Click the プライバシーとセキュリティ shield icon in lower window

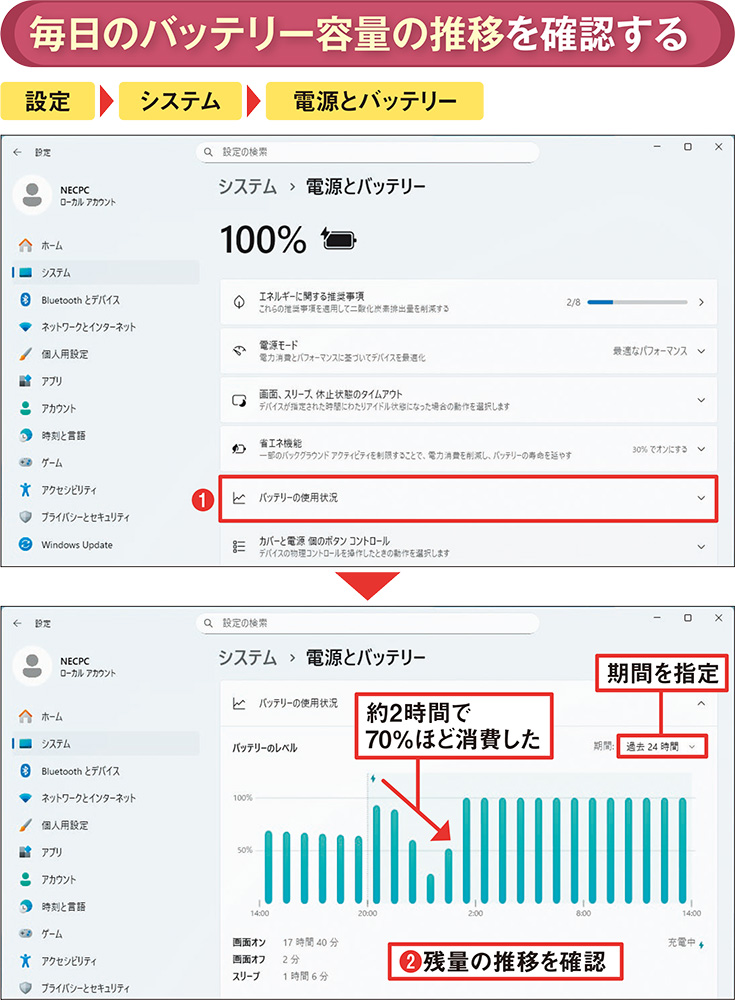click(26, 988)
